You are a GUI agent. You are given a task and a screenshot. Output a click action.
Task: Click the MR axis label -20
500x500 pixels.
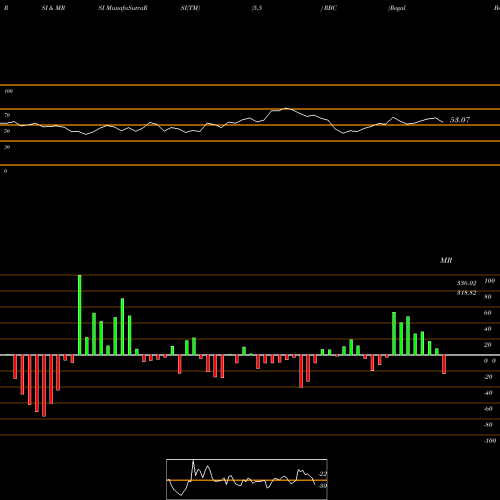click(488, 377)
